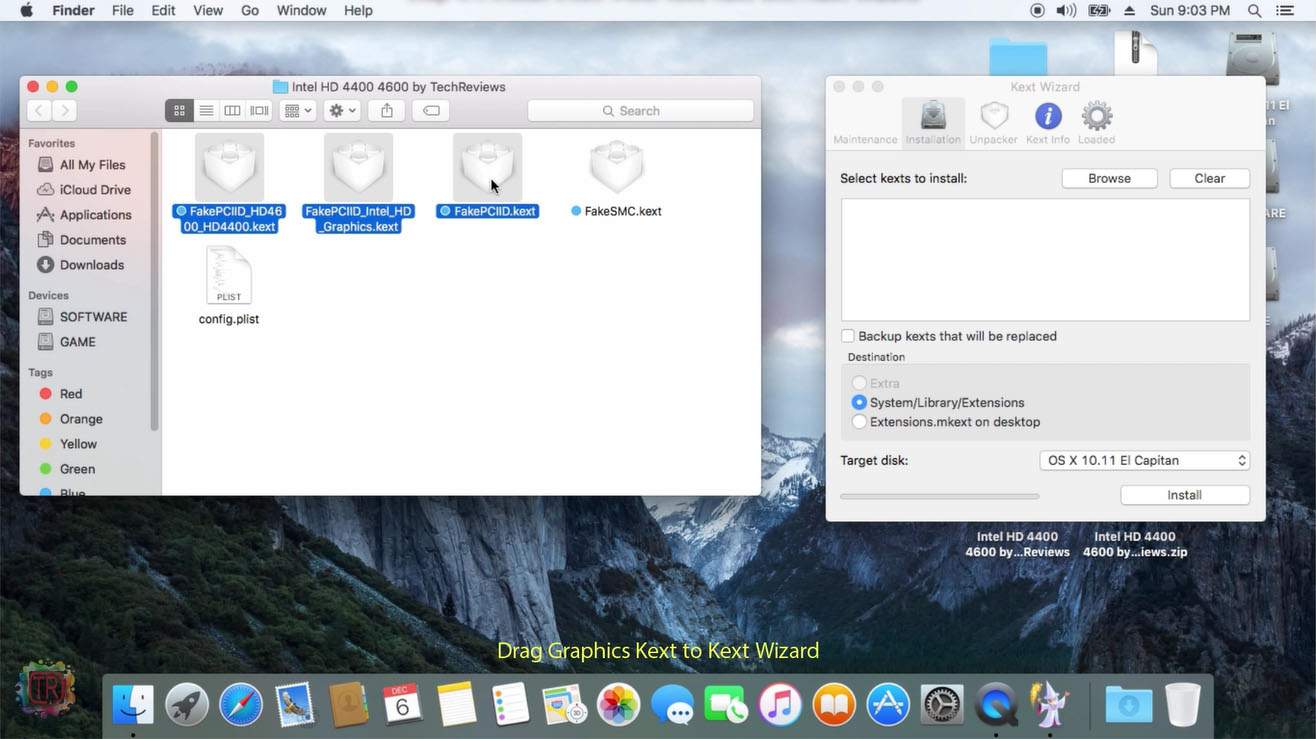The height and width of the screenshot is (739, 1316).
Task: Launch Safari from the Dock
Action: [x=240, y=704]
